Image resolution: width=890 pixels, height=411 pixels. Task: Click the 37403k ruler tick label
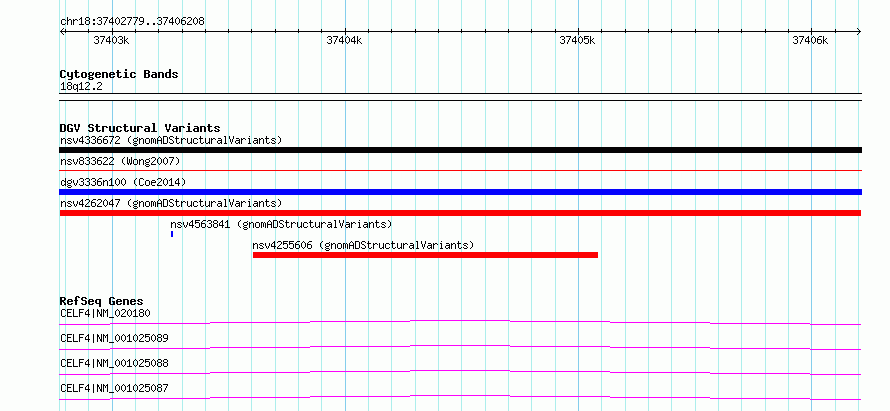(x=111, y=40)
